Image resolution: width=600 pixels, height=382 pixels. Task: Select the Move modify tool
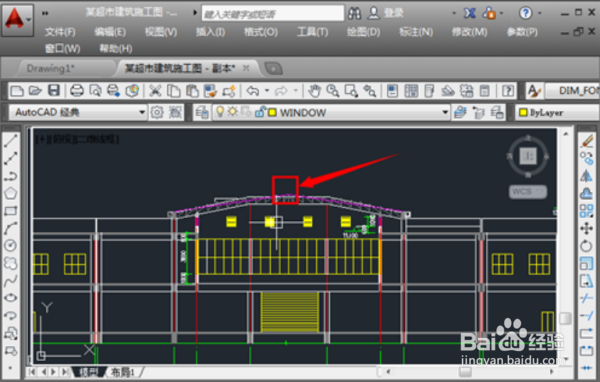586,229
